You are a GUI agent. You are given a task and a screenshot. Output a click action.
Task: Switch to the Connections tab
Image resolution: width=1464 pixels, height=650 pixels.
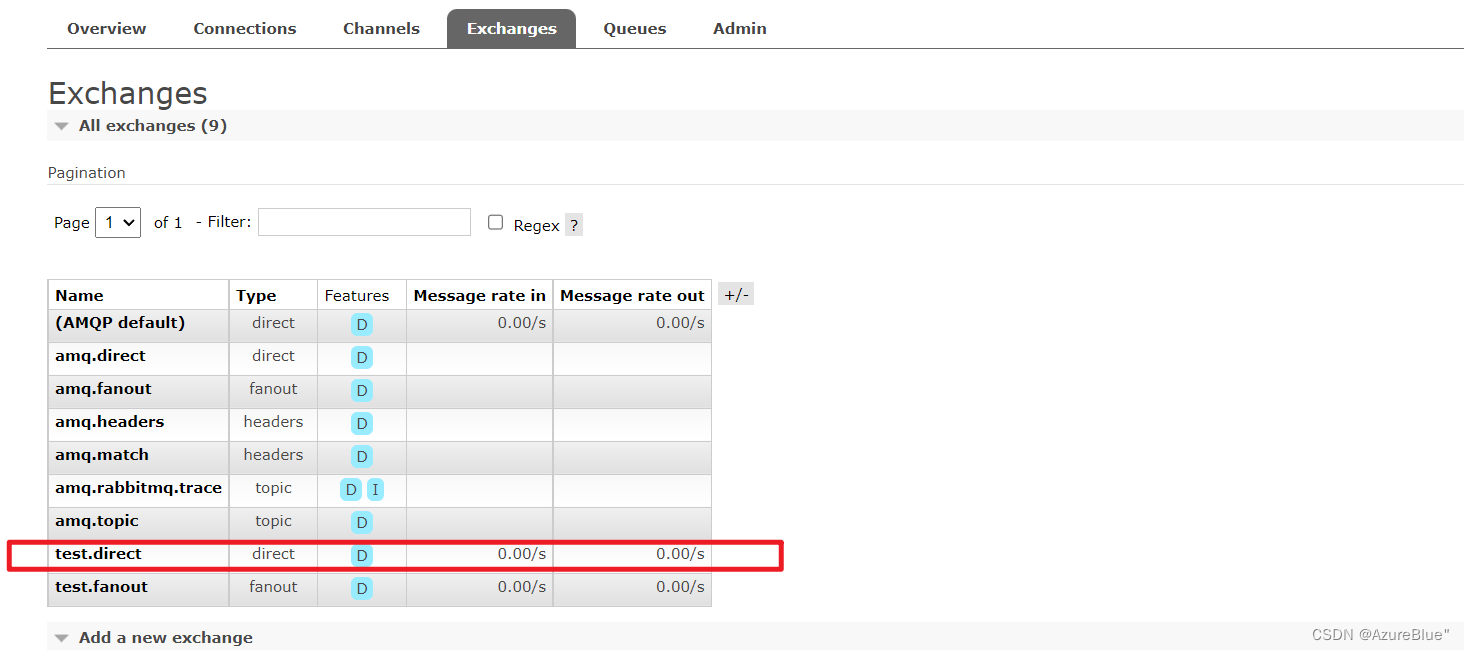pos(245,28)
